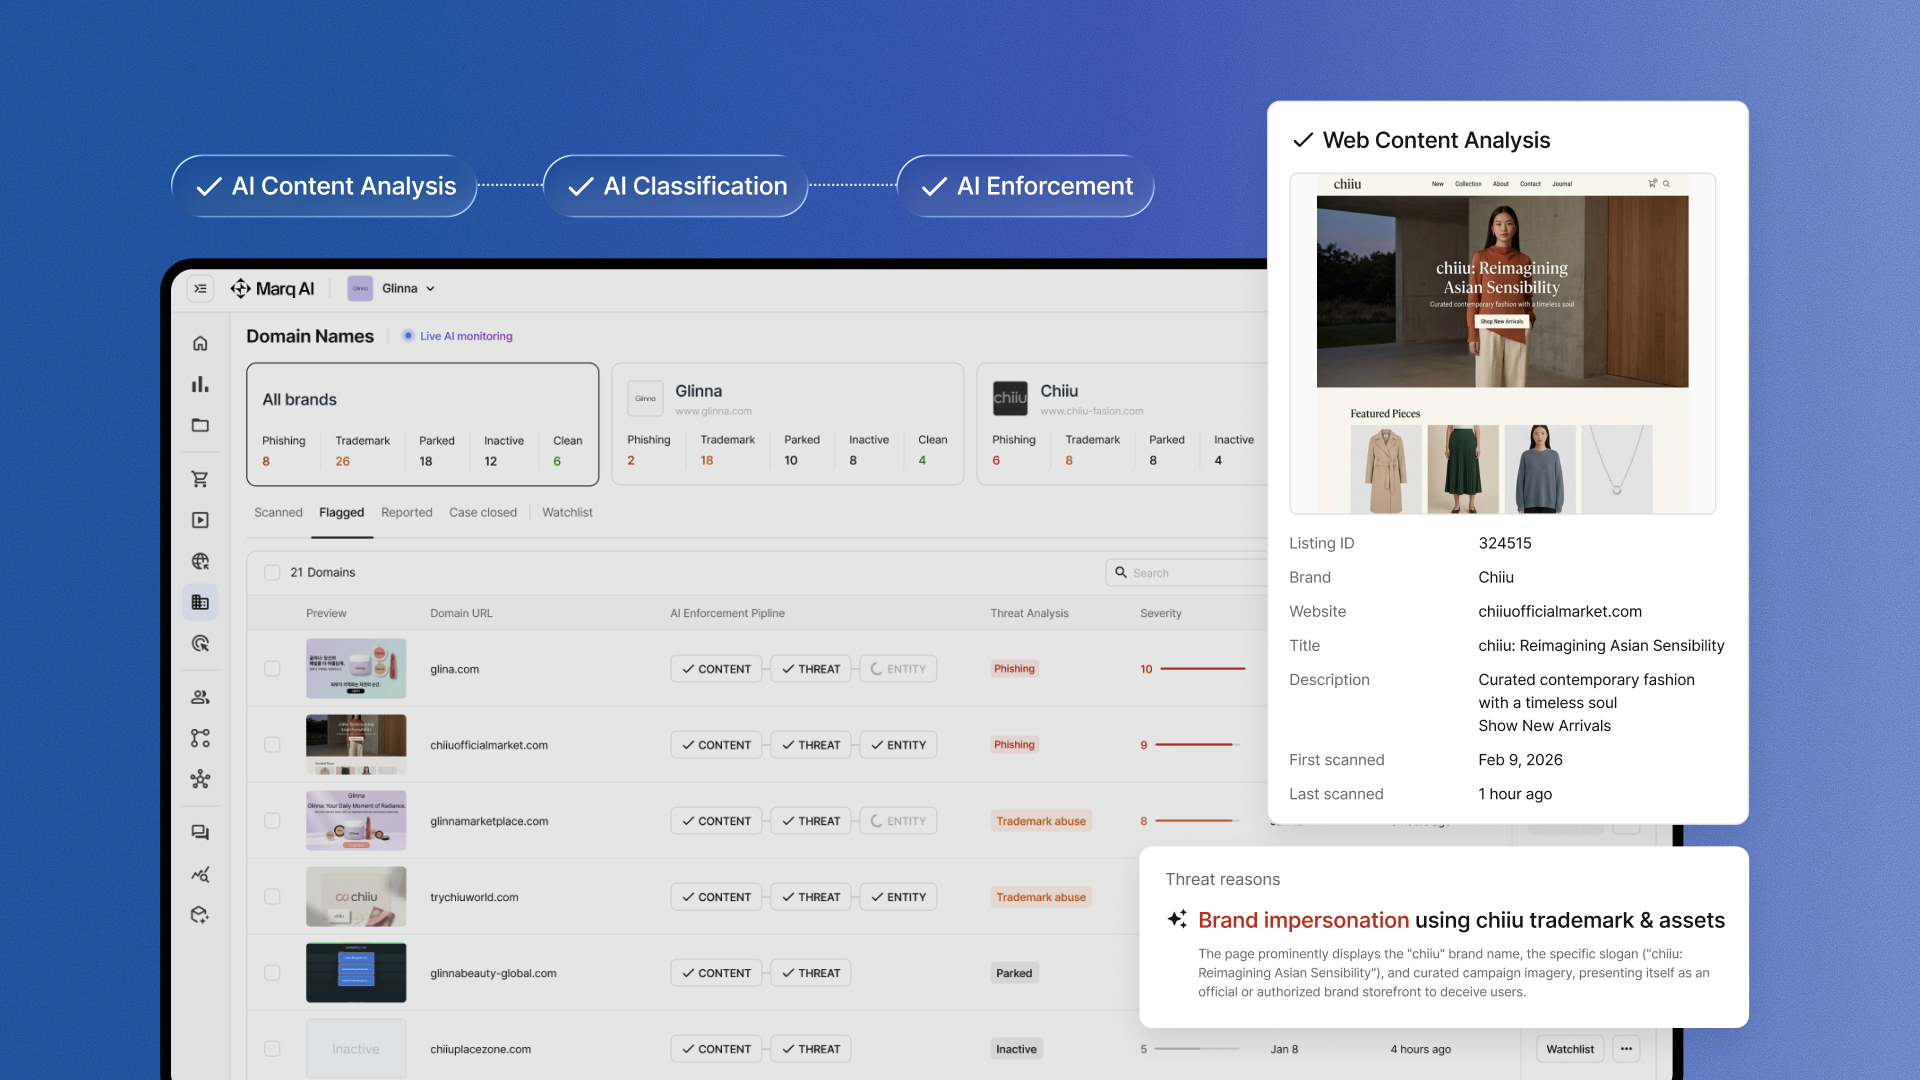The image size is (1920, 1080).
Task: Click the sparkle icon in Threat reasons
Action: click(1177, 919)
